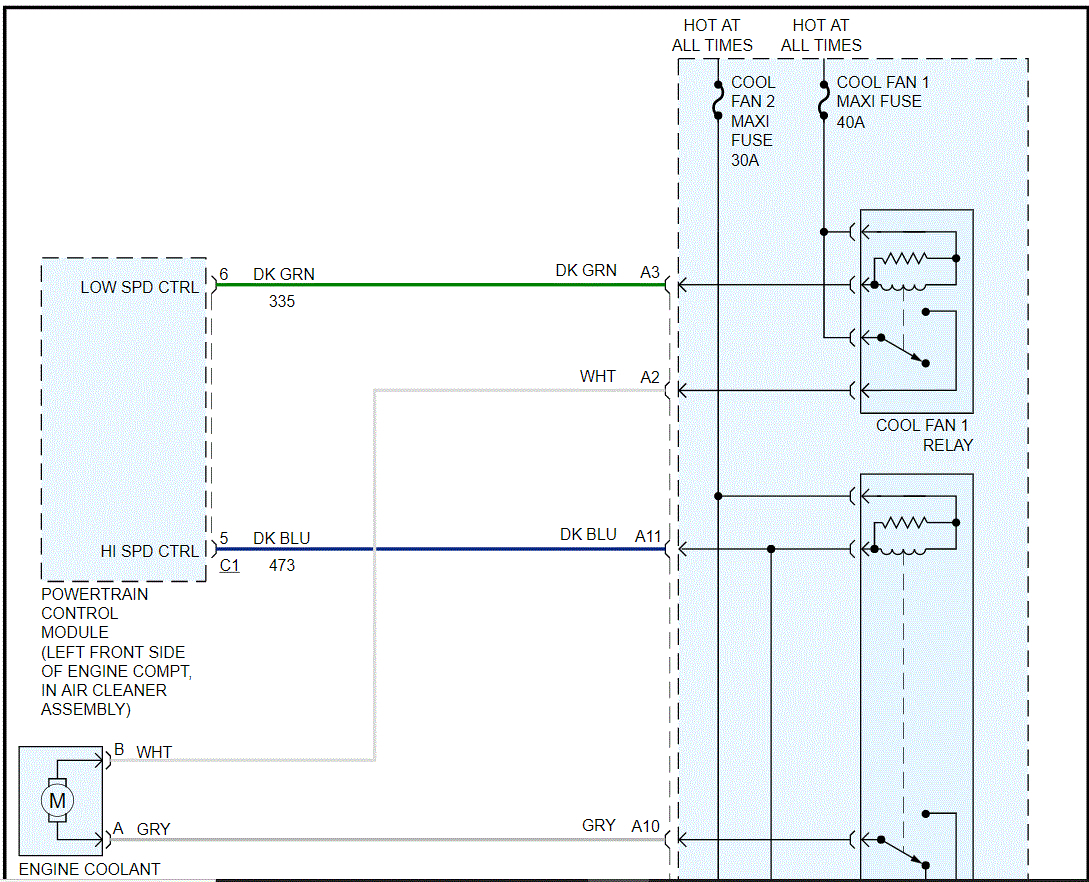Click the HI SPD CTRL label
Image resolution: width=1089 pixels, height=882 pixels.
150,551
